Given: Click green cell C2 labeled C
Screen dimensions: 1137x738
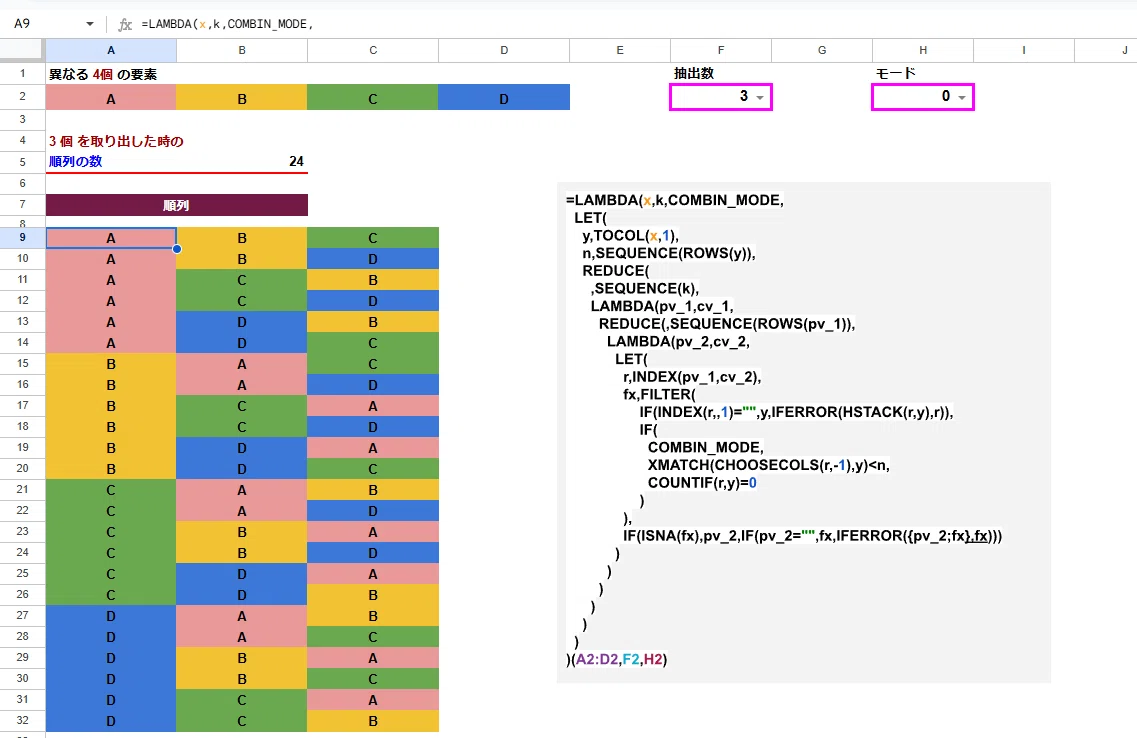Looking at the screenshot, I should 373,97.
